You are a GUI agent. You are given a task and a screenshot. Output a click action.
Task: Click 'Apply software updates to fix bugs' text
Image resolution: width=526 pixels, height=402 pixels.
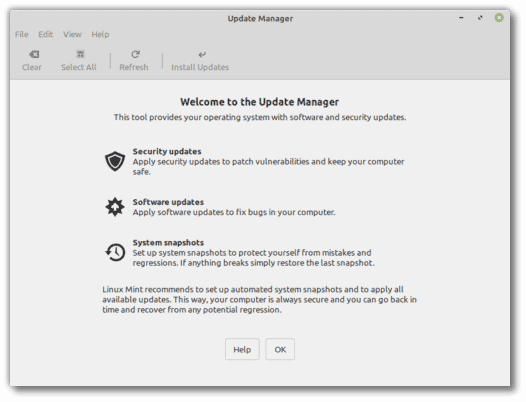coord(234,212)
